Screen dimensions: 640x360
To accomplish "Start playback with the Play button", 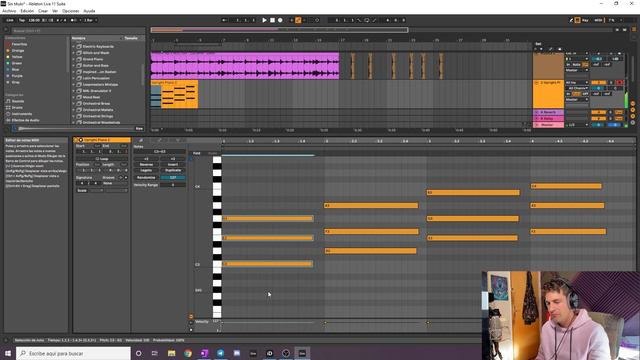I will tap(264, 20).
